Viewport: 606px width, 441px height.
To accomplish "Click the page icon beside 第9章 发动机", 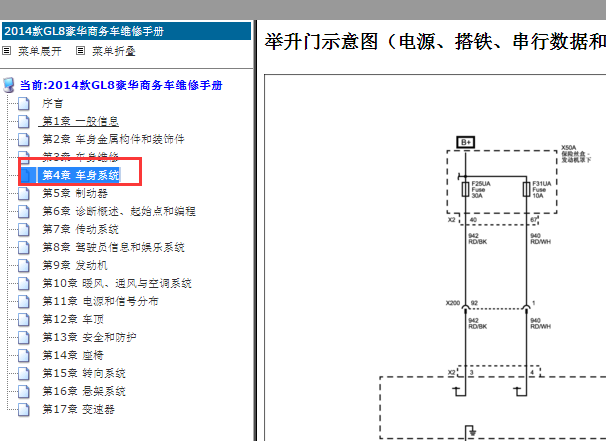I will coord(24,266).
